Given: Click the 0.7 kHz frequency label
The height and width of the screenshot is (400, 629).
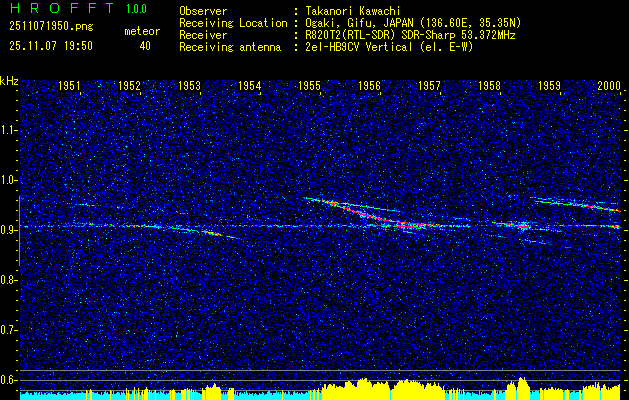Looking at the screenshot, I should pyautogui.click(x=8, y=330).
